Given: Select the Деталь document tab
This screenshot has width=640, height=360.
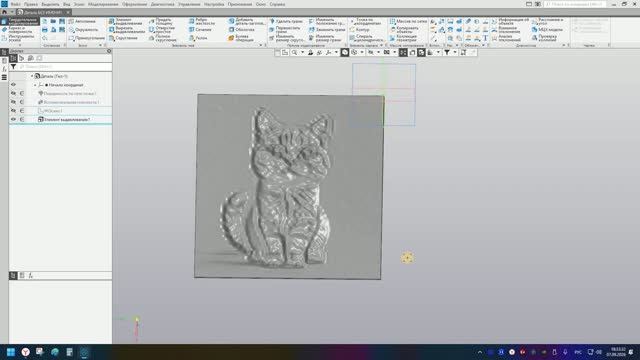Looking at the screenshot, I should click(44, 12).
